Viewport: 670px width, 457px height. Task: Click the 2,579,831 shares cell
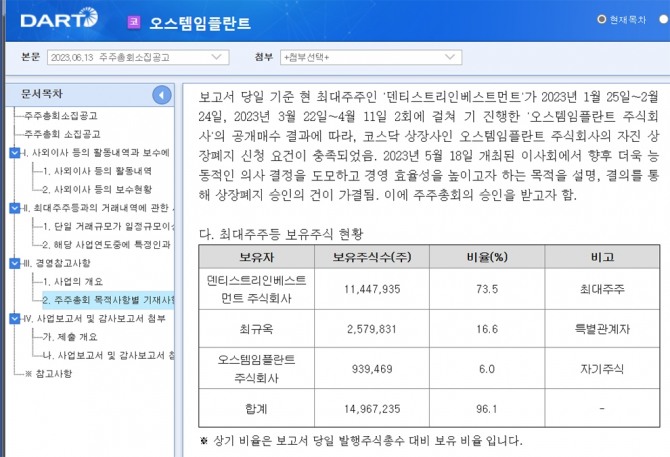[x=372, y=329]
